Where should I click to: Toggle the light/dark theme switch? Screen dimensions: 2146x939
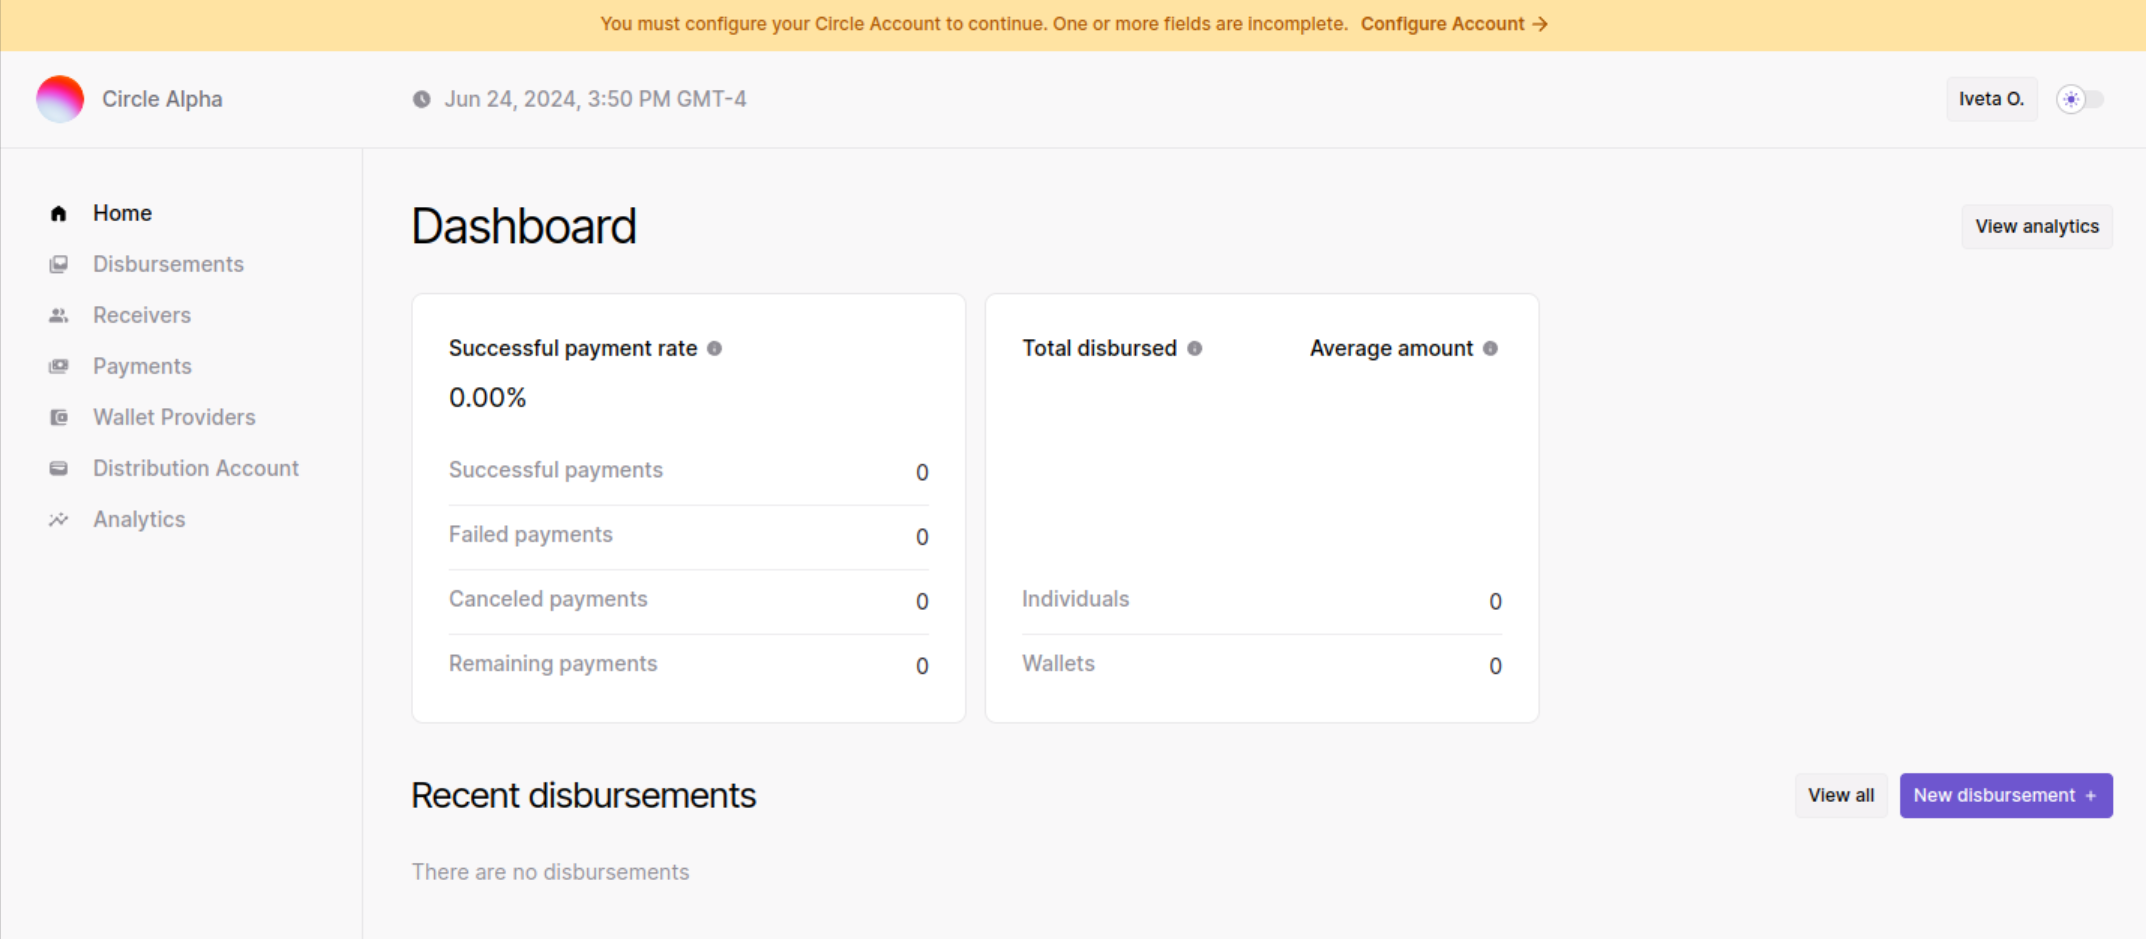2080,99
